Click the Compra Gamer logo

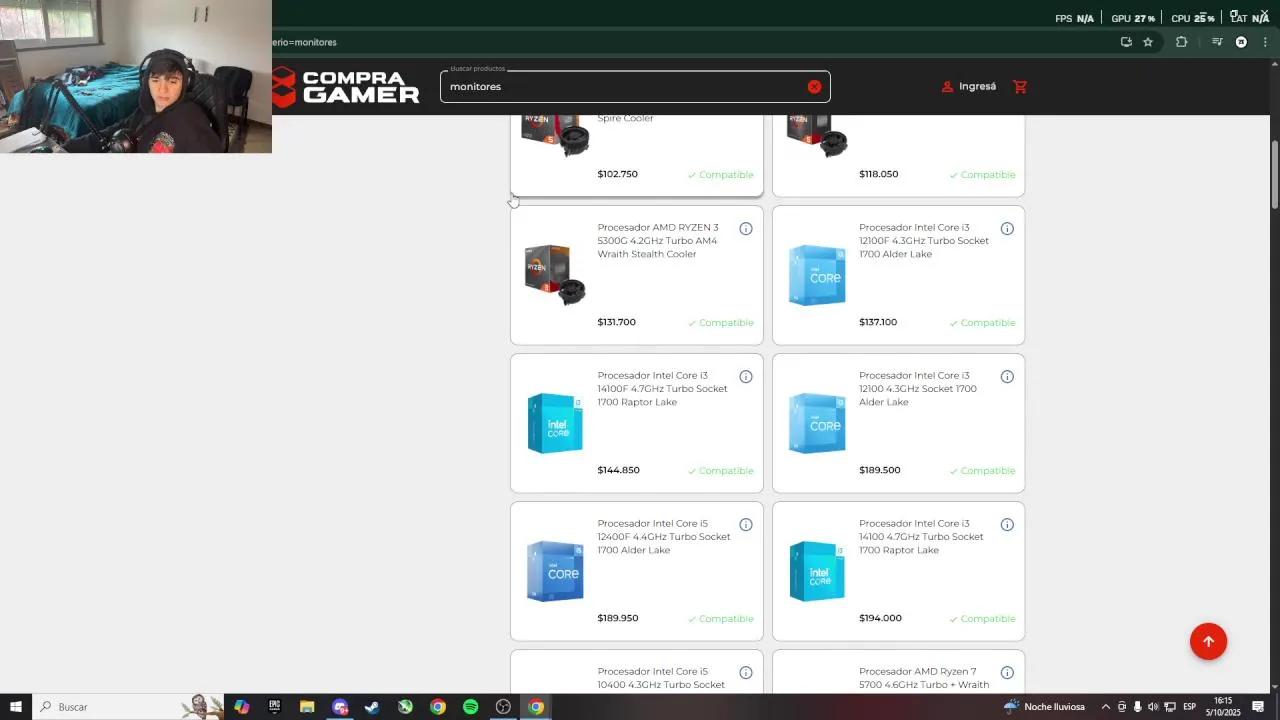[346, 87]
